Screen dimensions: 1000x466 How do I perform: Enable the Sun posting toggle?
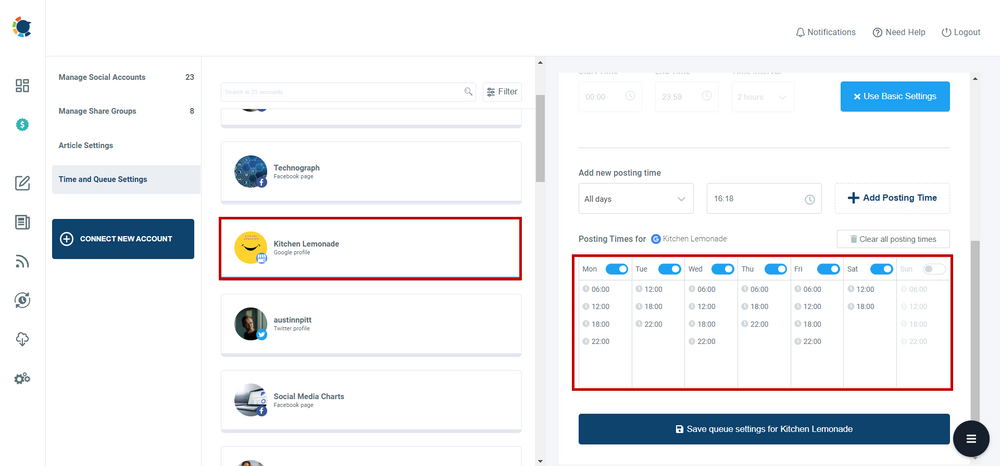(x=934, y=269)
